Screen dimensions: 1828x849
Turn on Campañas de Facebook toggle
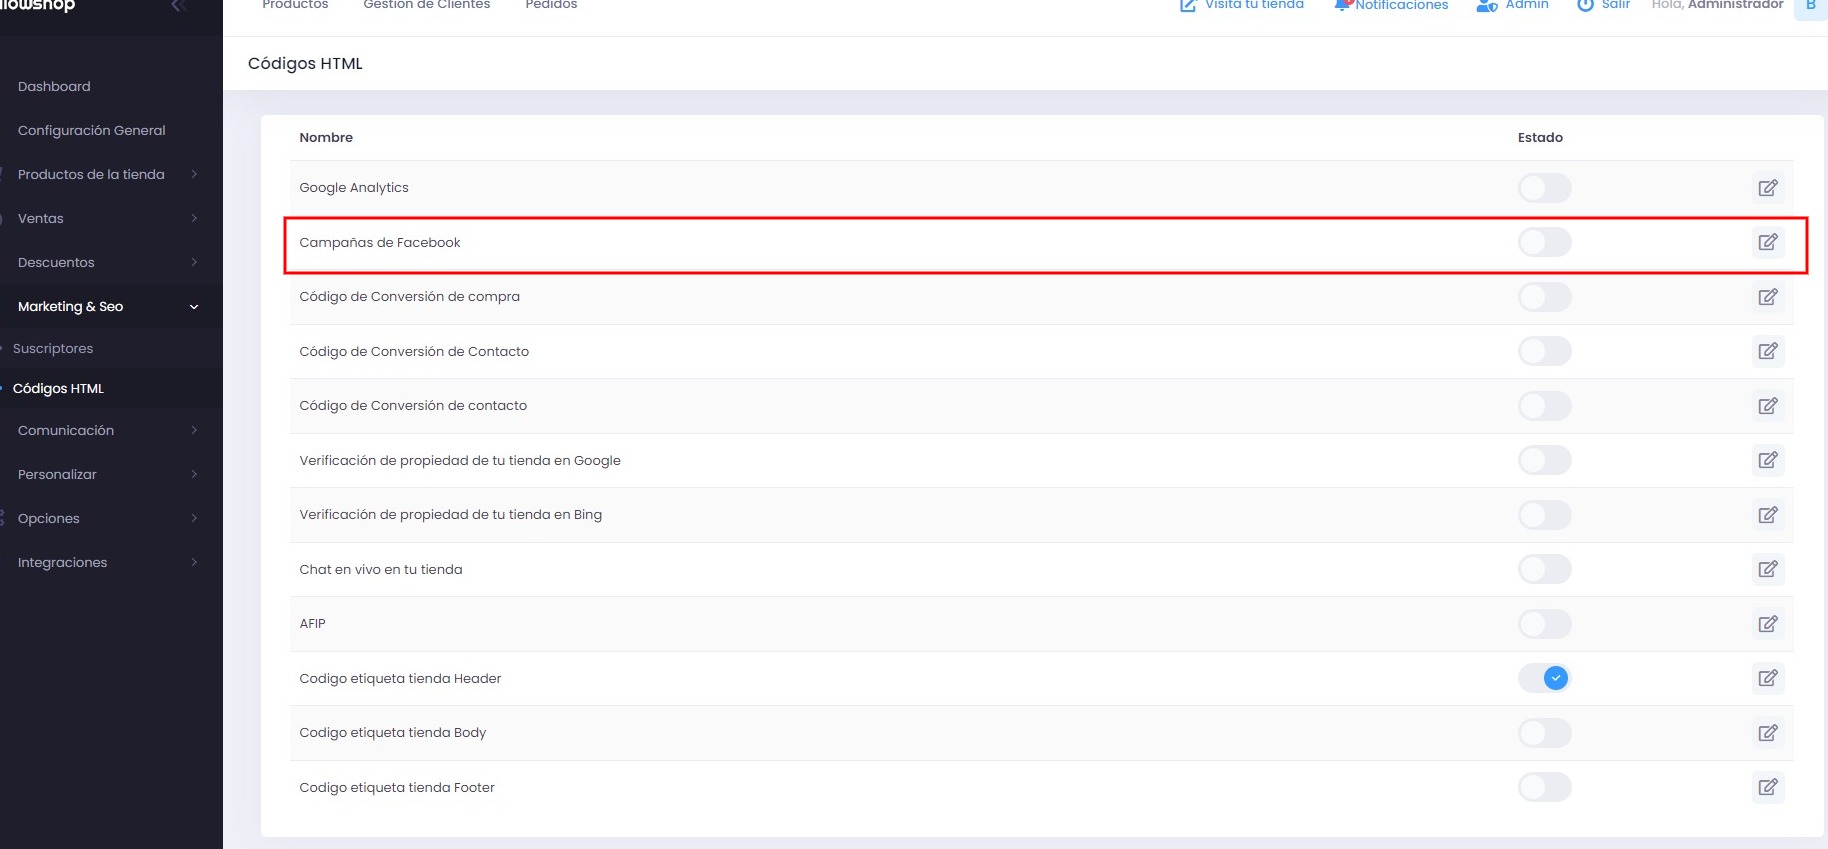pyautogui.click(x=1544, y=242)
